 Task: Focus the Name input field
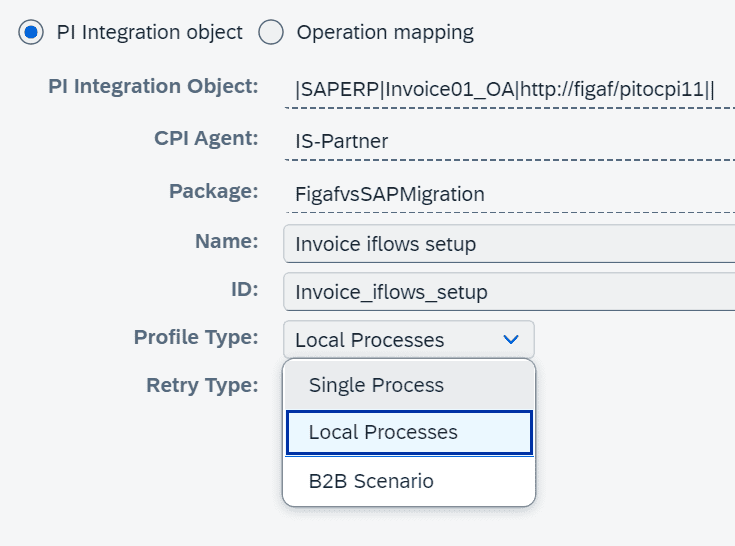pyautogui.click(x=510, y=244)
